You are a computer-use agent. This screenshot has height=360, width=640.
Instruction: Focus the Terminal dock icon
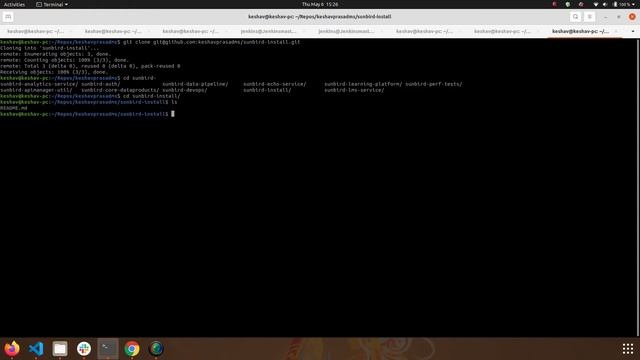[108, 349]
